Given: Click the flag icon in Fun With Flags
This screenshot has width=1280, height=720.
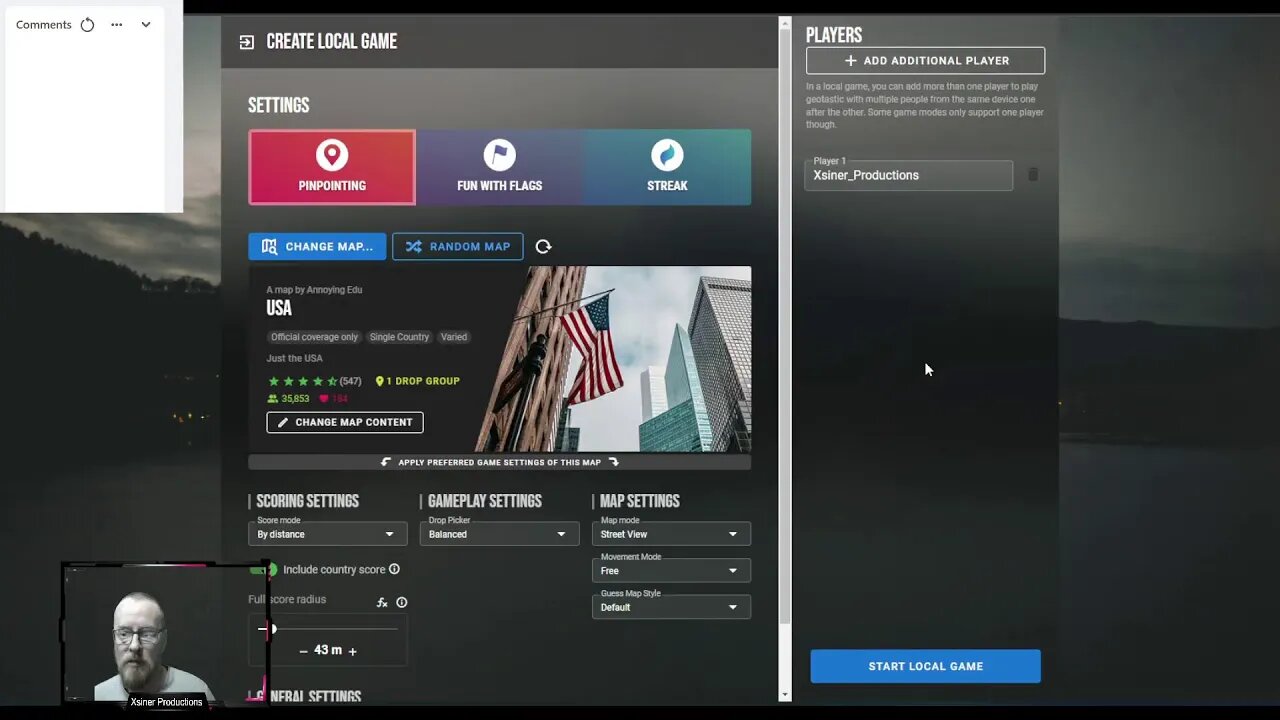Looking at the screenshot, I should 499,155.
